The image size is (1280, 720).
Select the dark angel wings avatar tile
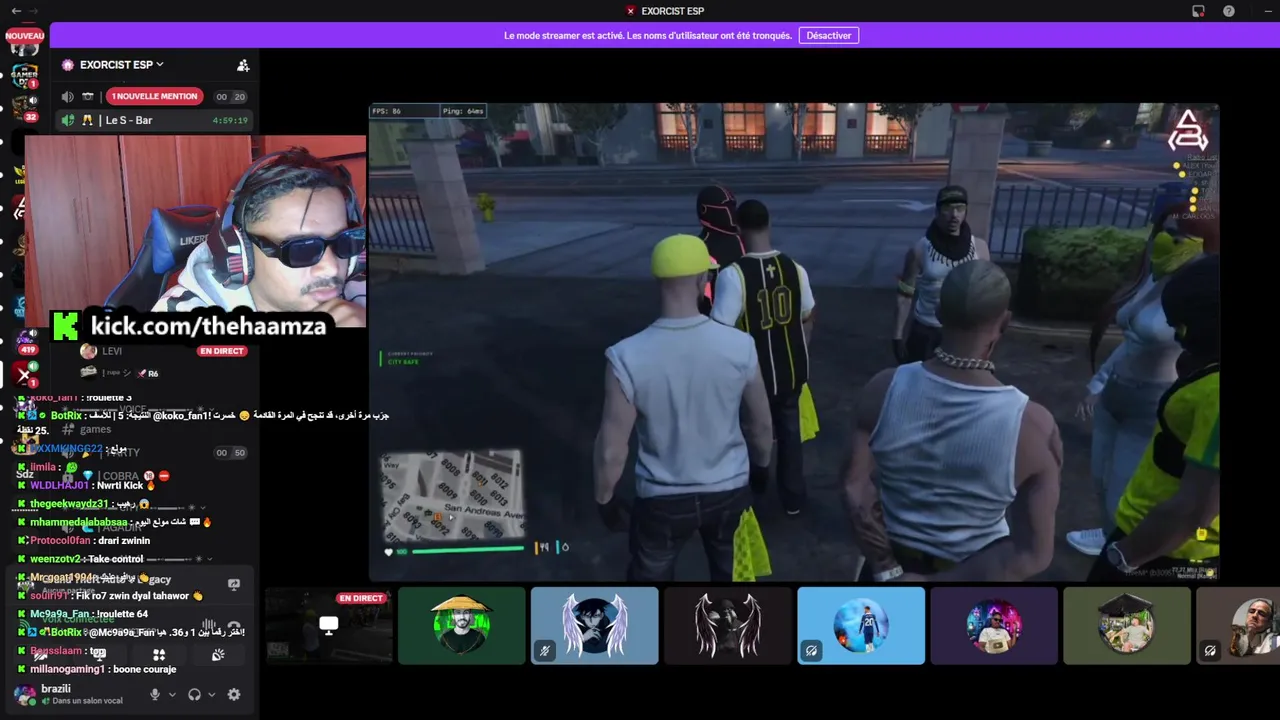(x=728, y=626)
